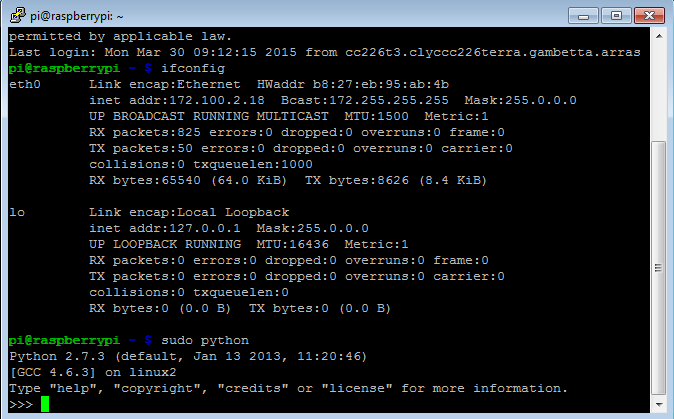Viewport: 674px width, 419px height.
Task: Click the Python 2.7.3 version line
Action: click(188, 356)
